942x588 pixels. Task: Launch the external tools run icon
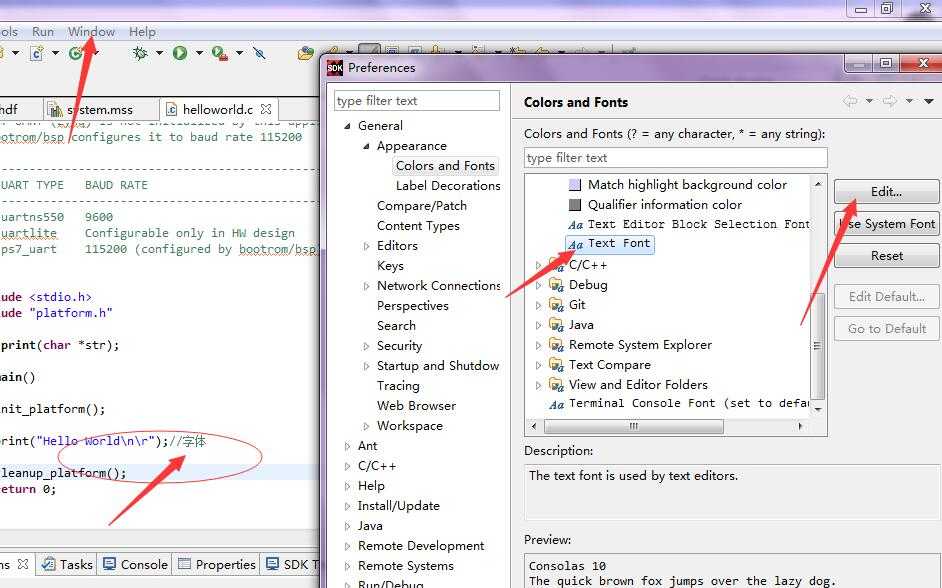pos(219,53)
